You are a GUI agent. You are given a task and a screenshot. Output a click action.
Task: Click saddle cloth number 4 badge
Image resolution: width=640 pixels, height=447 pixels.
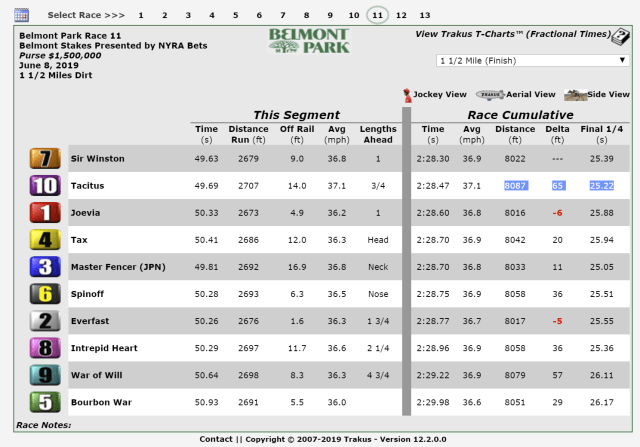point(45,240)
